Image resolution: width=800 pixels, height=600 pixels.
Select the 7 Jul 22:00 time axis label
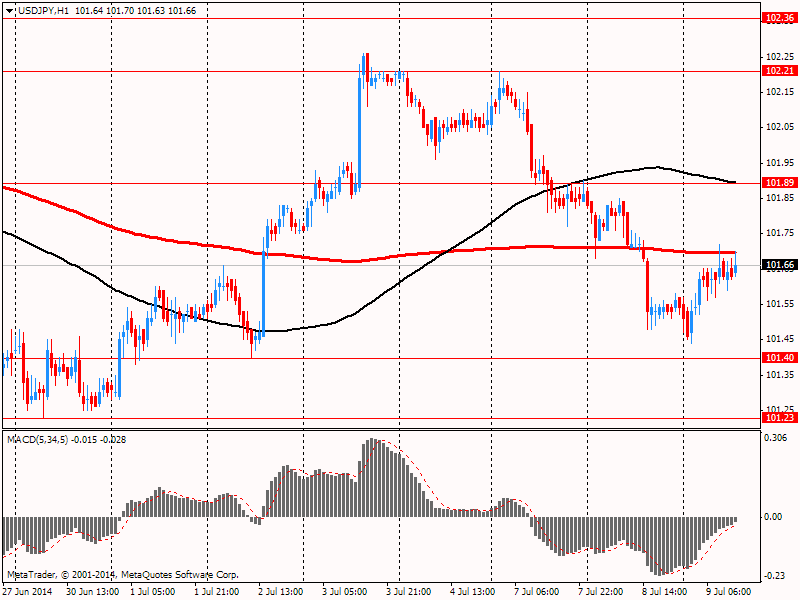pos(601,591)
